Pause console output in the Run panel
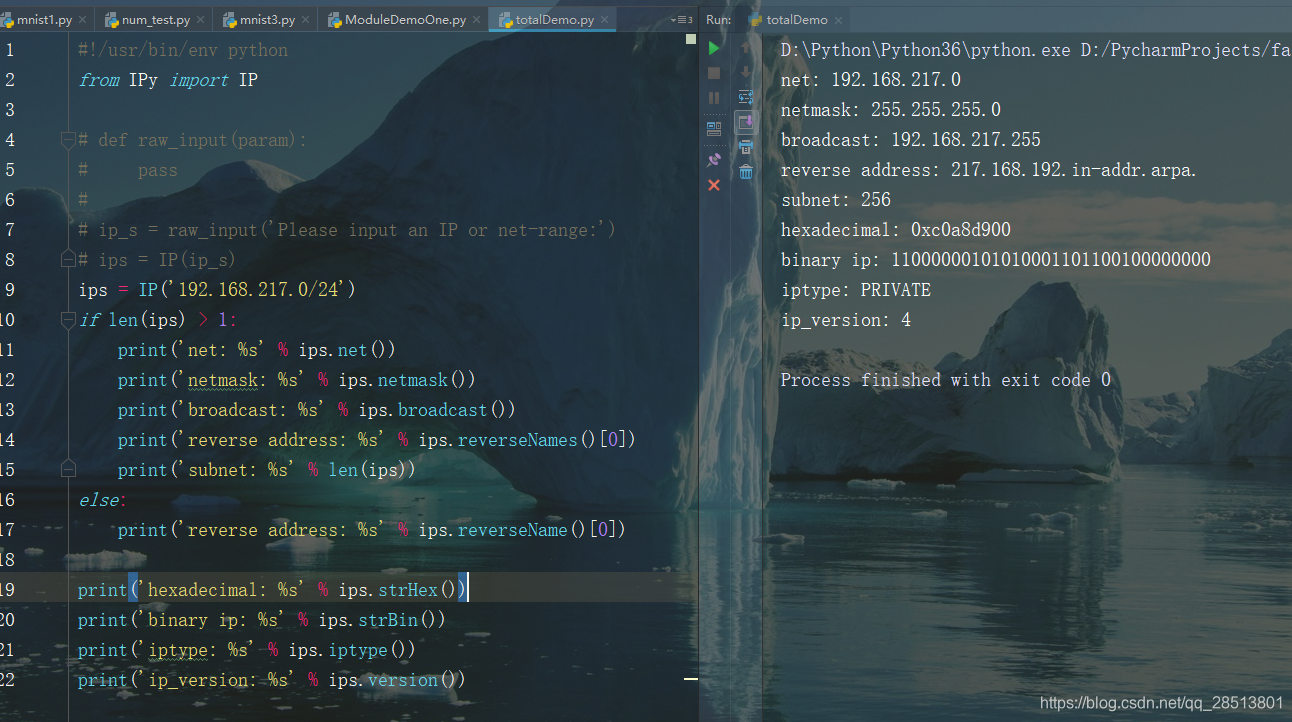 tap(714, 97)
